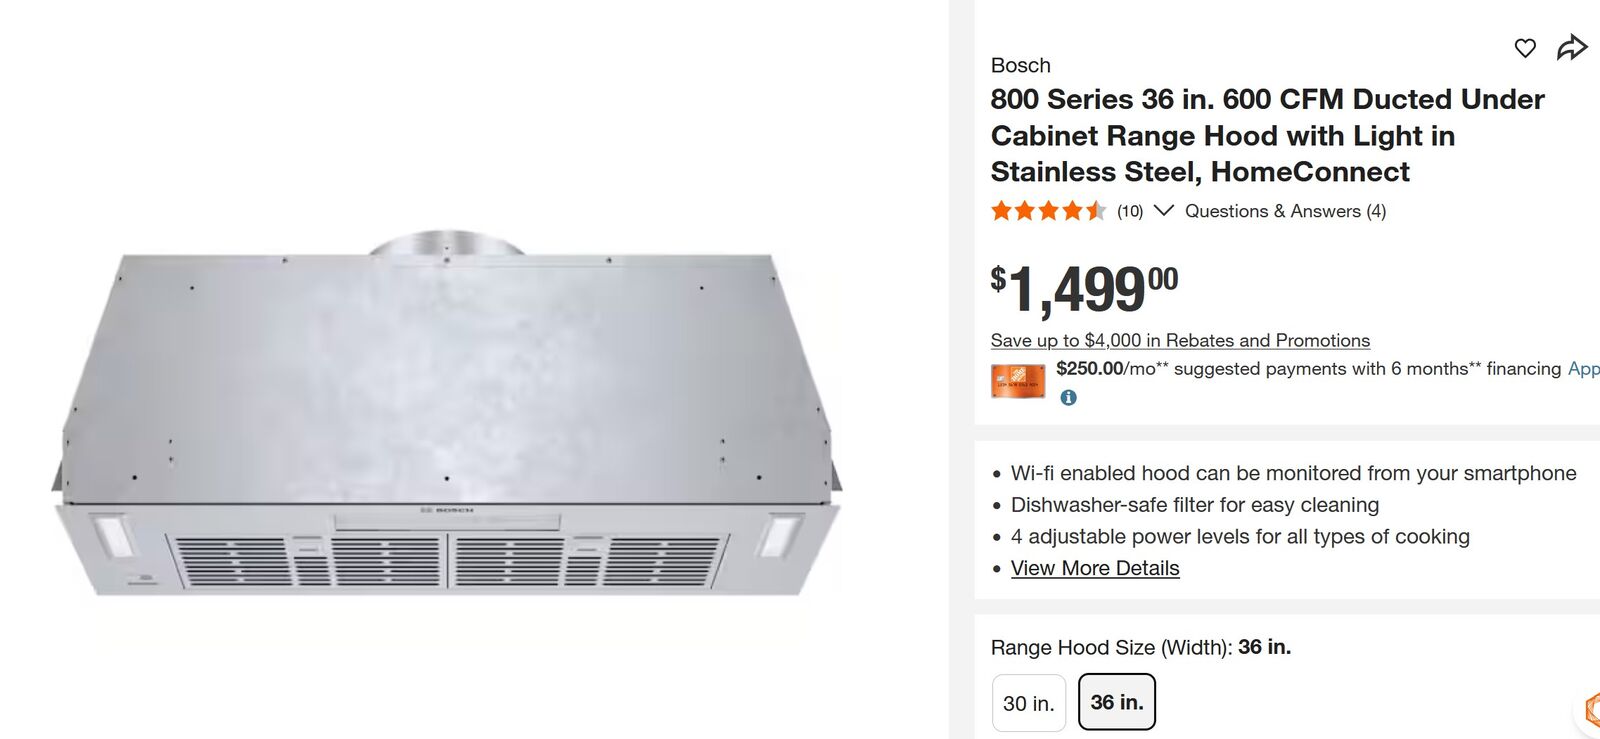Open the Bosch brand link
This screenshot has width=1600, height=739.
(x=1020, y=66)
